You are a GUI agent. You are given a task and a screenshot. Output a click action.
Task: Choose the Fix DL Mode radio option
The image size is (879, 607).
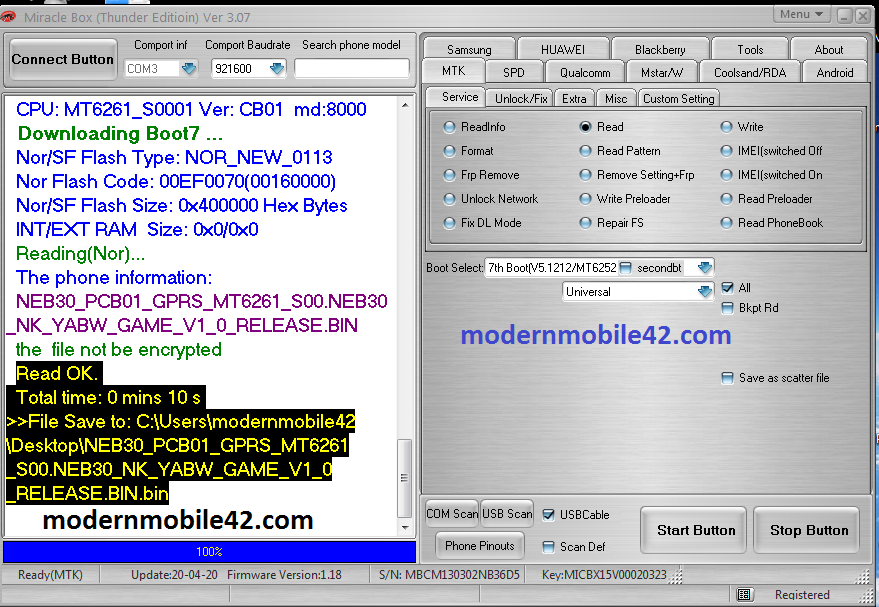click(449, 223)
